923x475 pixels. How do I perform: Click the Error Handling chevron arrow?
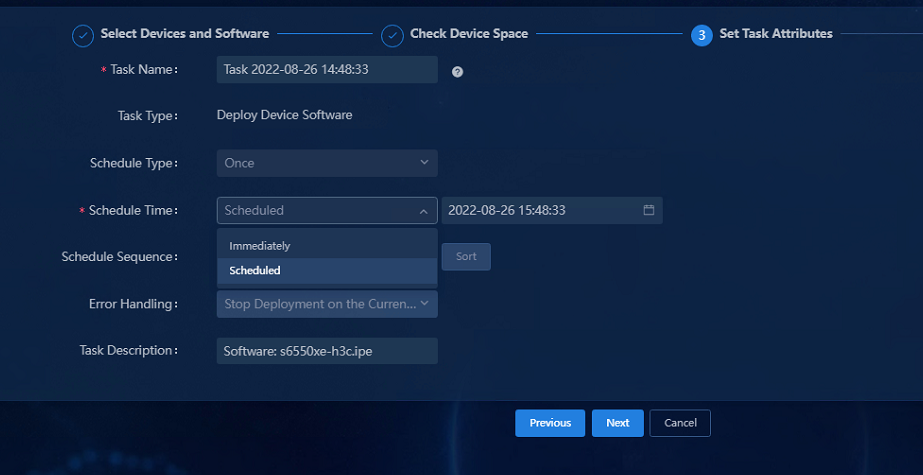tap(424, 303)
